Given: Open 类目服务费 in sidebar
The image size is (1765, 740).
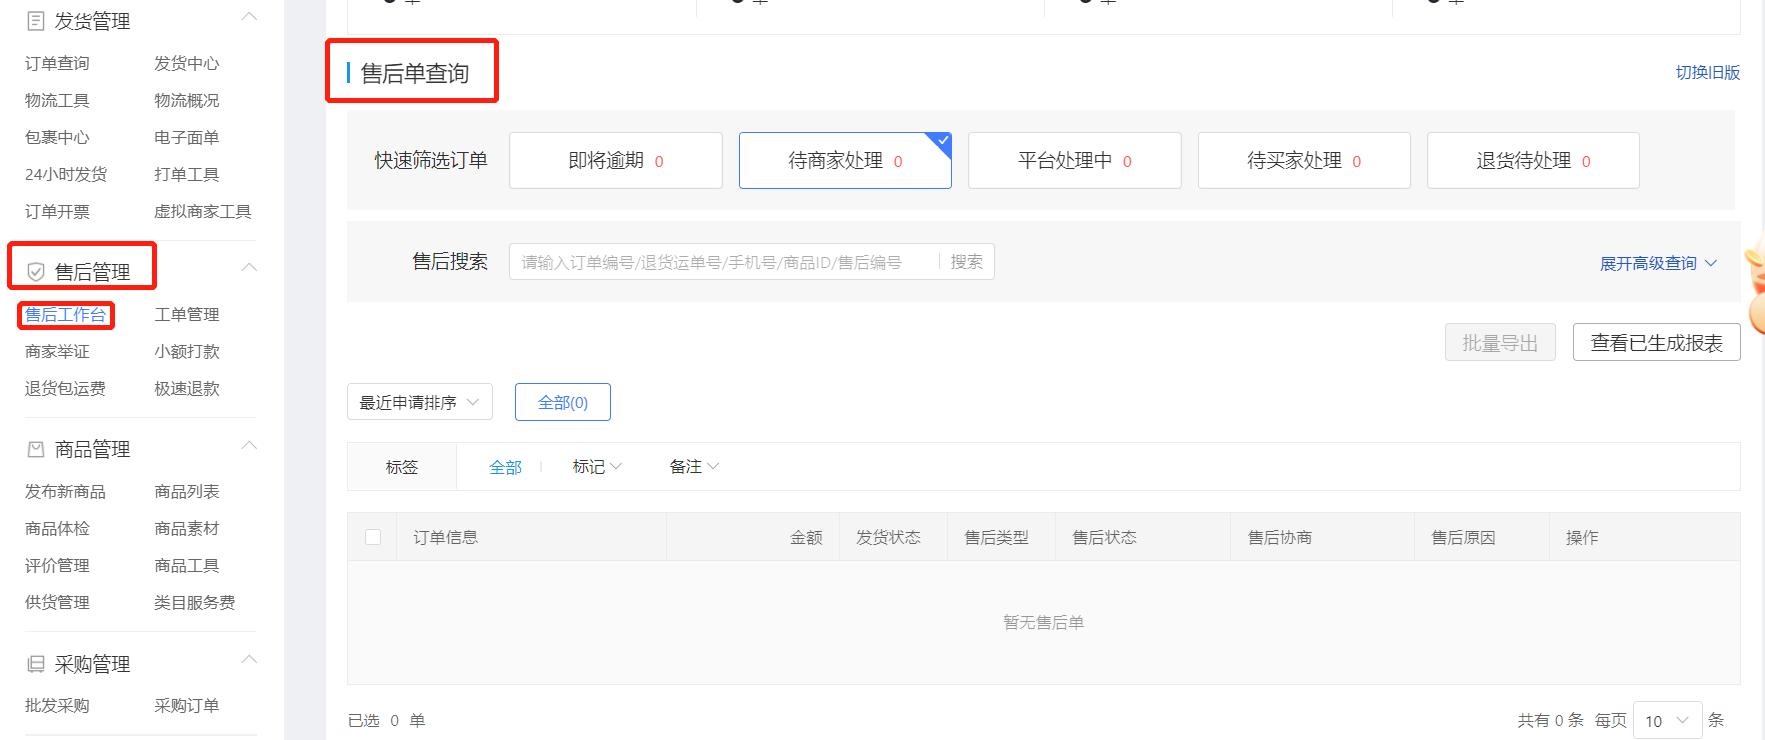Looking at the screenshot, I should [x=195, y=602].
